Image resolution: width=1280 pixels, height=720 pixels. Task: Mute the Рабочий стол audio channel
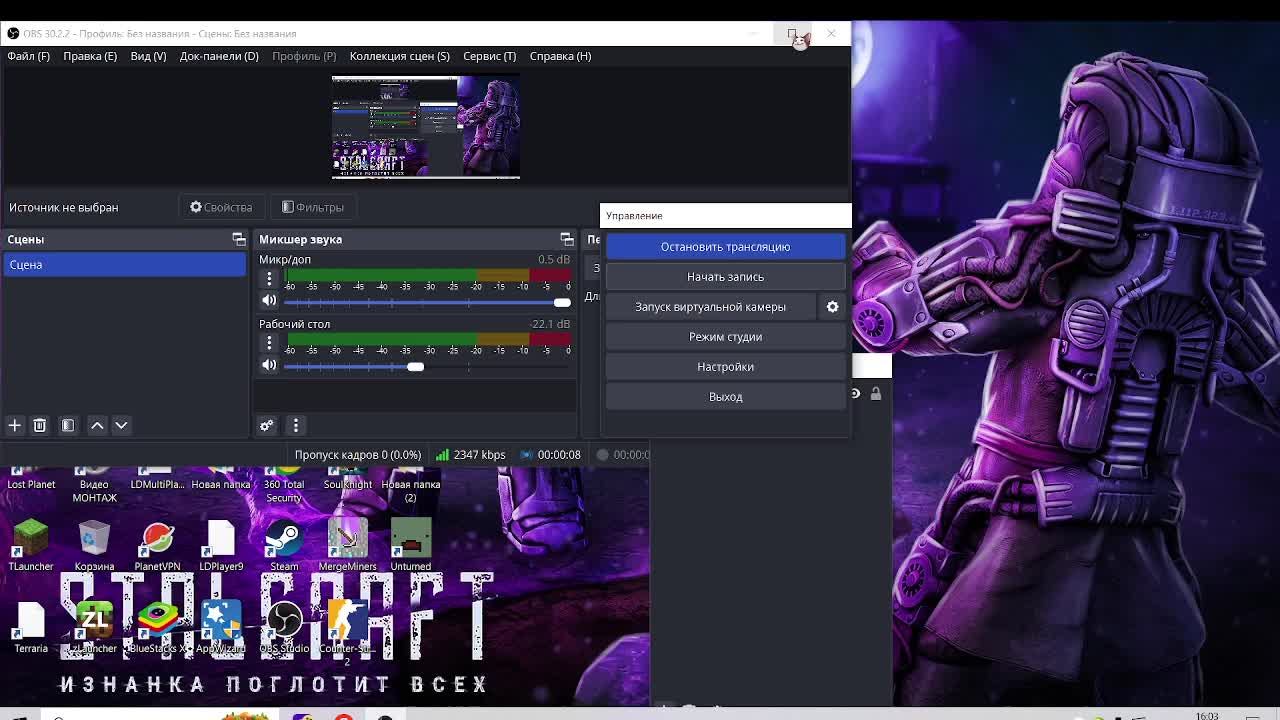[269, 365]
